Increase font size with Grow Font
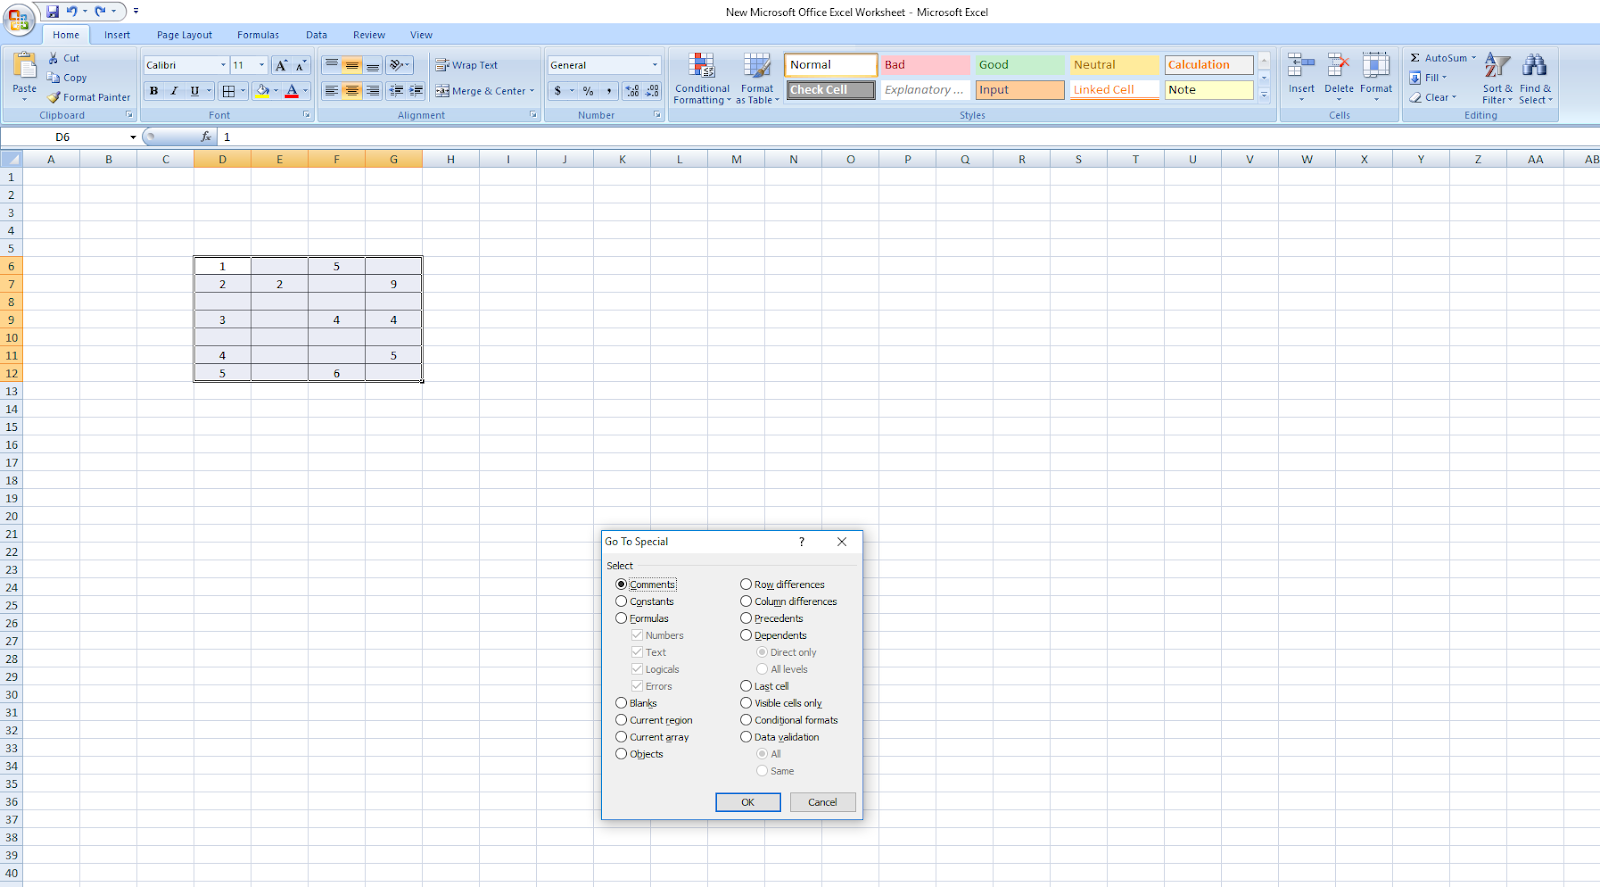 [281, 65]
